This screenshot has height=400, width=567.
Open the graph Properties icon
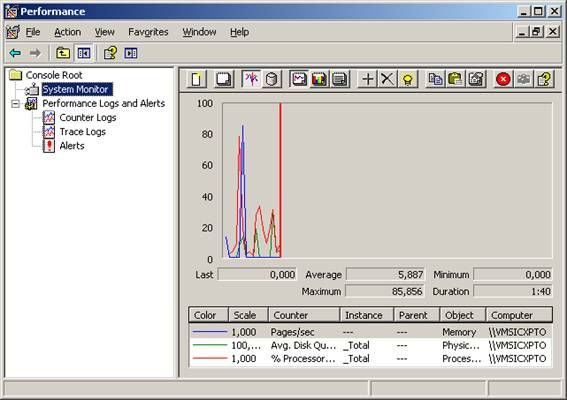click(476, 79)
